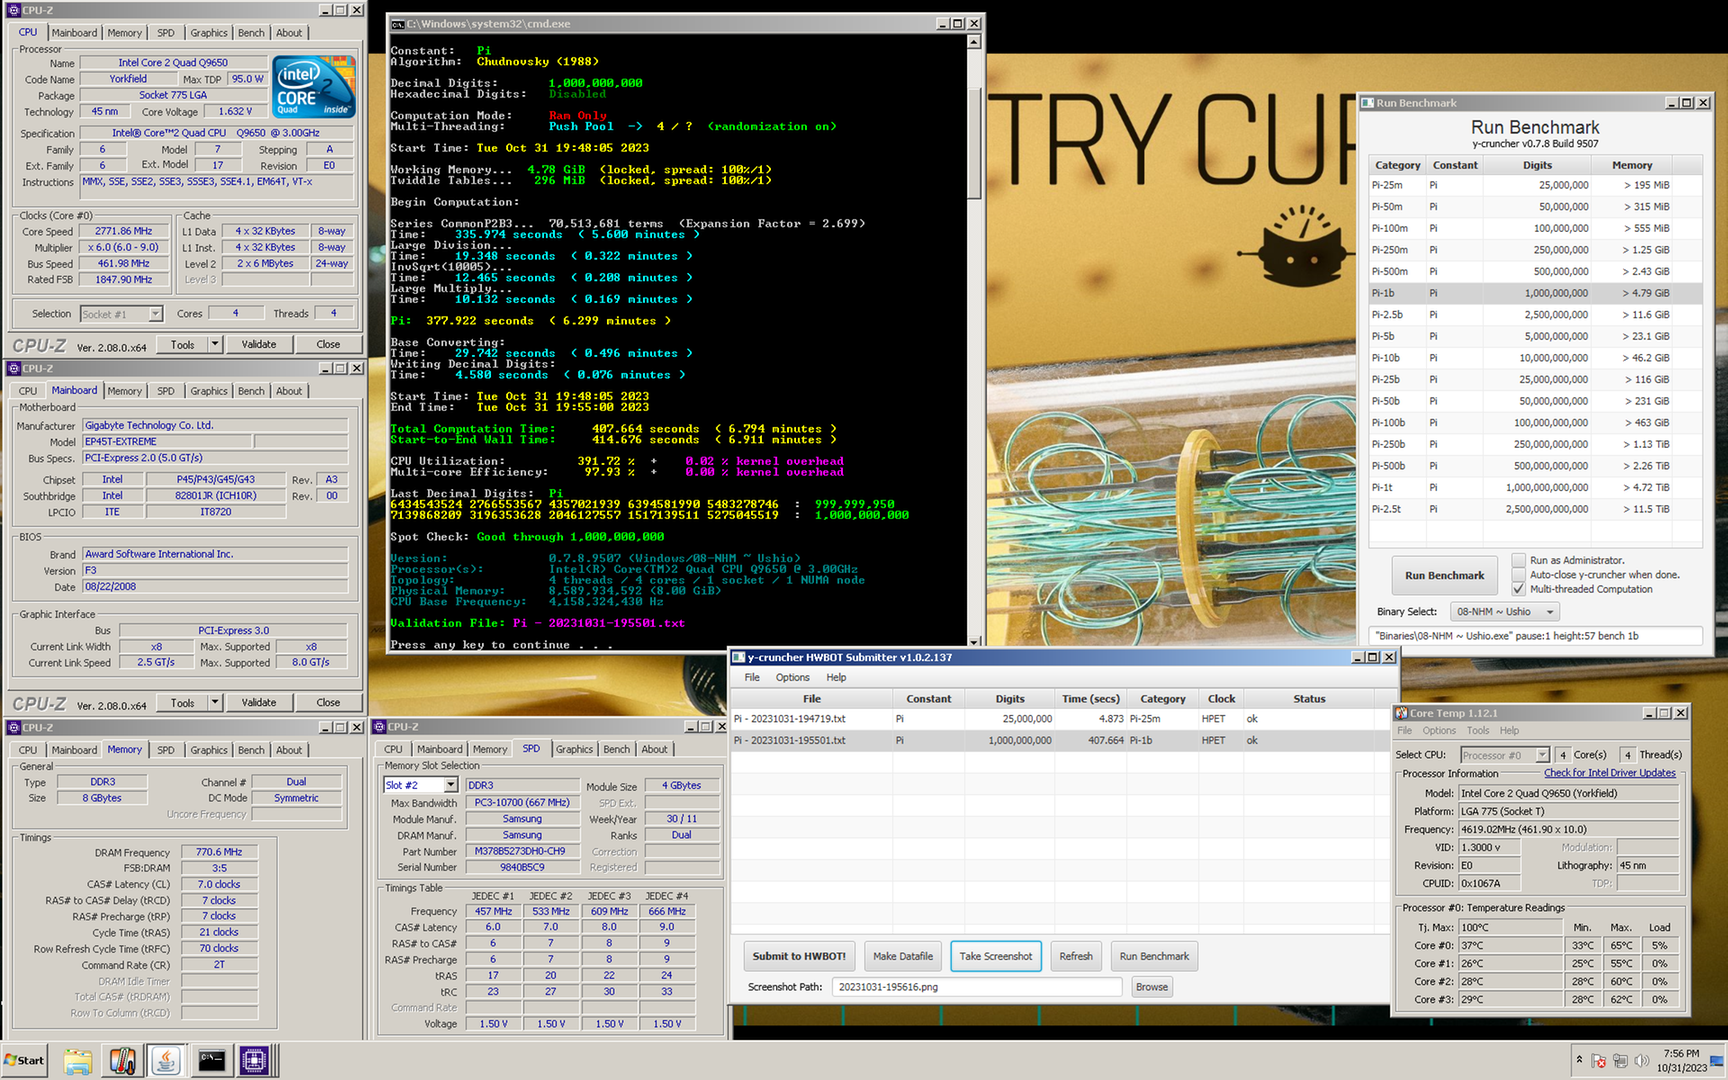Click the taskbar clock showing 7:56 PM
The width and height of the screenshot is (1728, 1080).
pyautogui.click(x=1681, y=1060)
